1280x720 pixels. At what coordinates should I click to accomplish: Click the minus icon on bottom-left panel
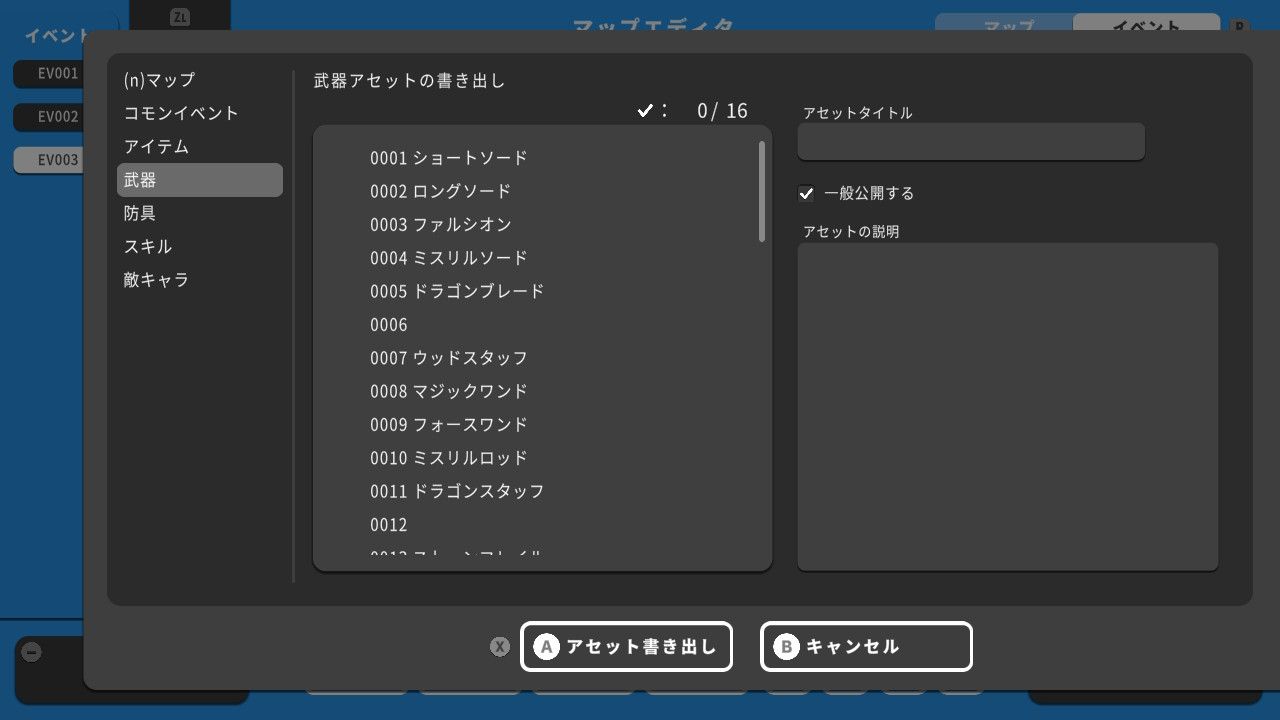coord(33,651)
